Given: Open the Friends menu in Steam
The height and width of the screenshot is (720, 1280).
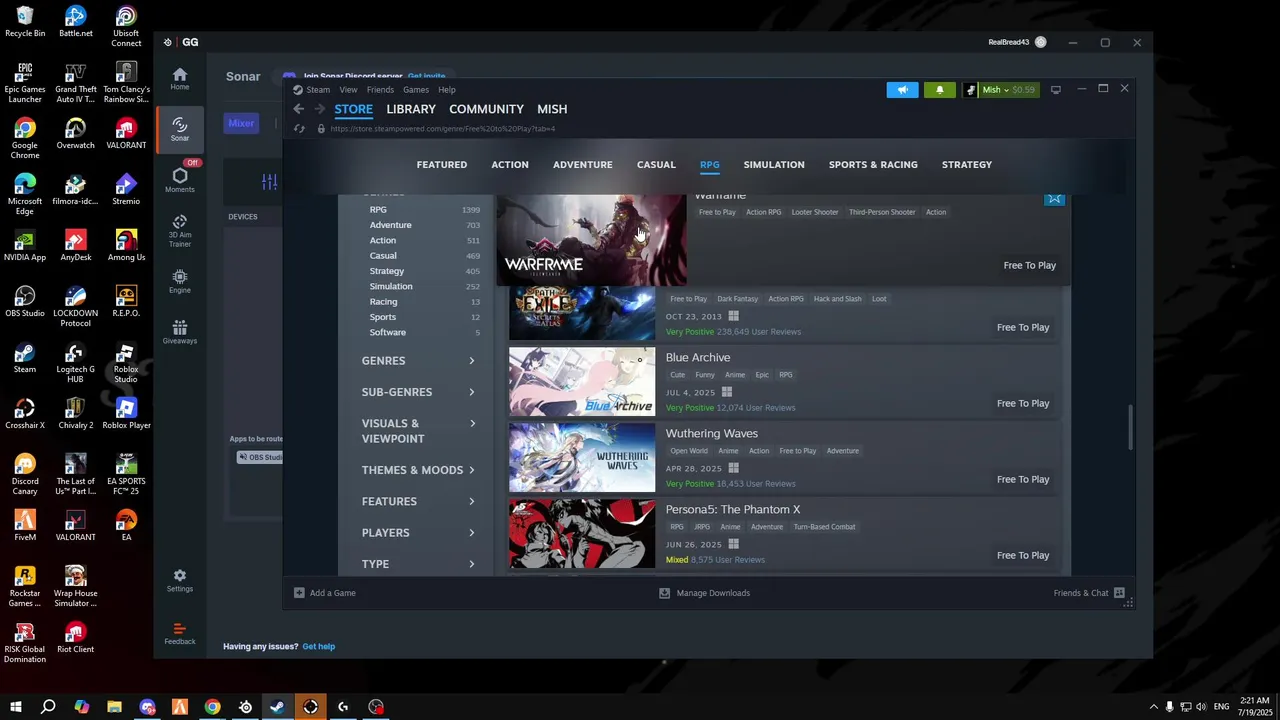Looking at the screenshot, I should coord(380,90).
